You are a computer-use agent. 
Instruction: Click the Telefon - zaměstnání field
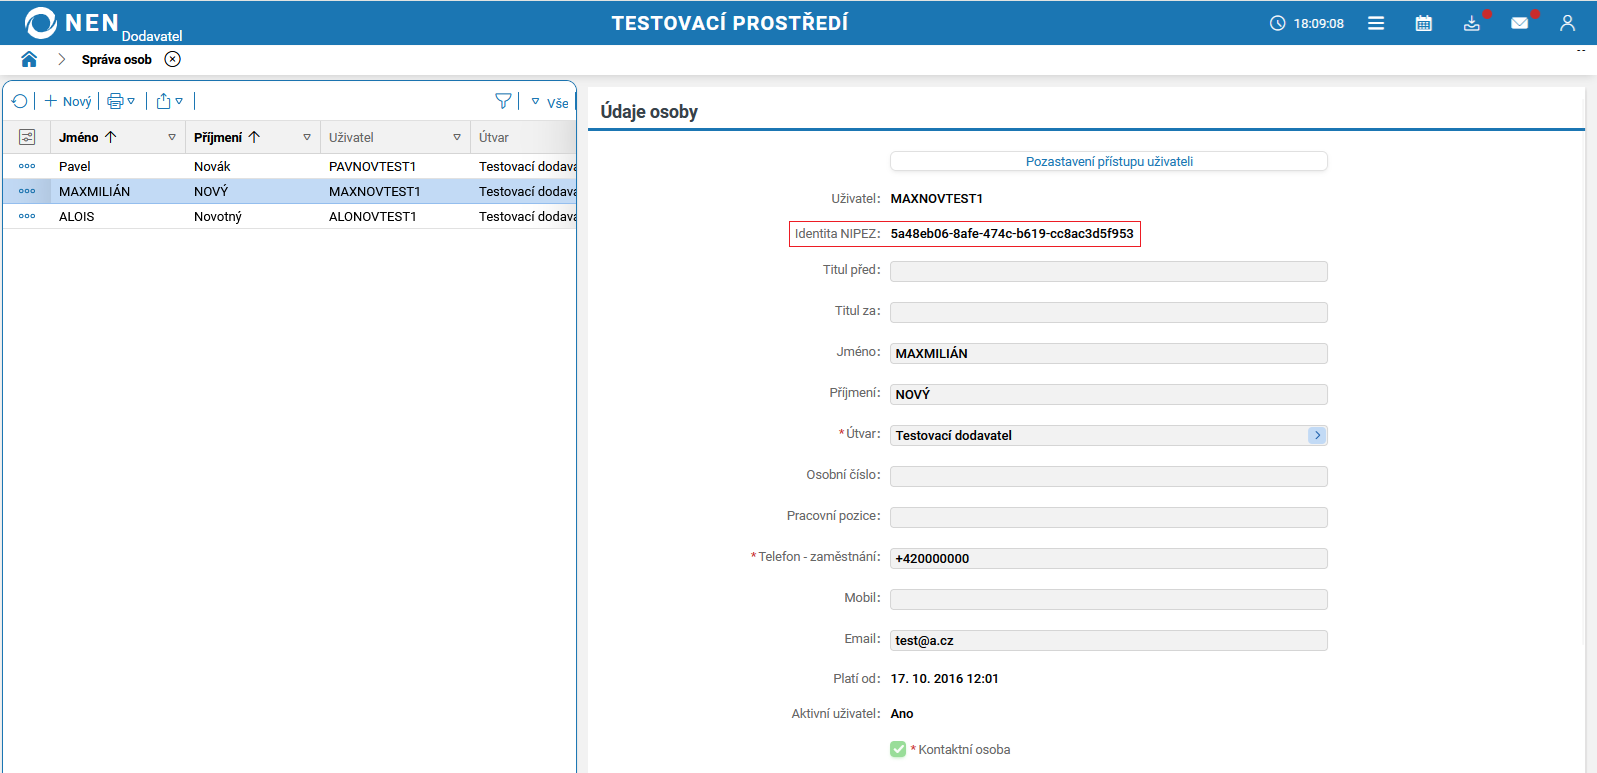[1109, 558]
